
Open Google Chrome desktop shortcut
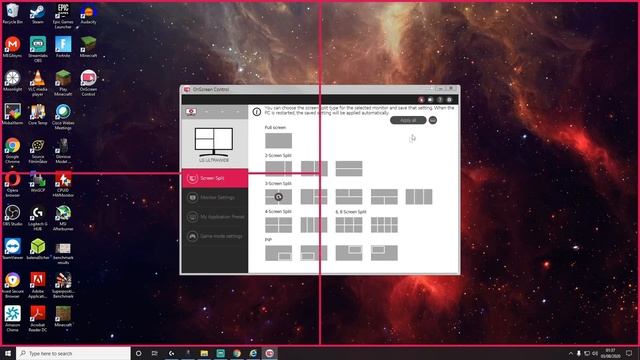pos(13,151)
